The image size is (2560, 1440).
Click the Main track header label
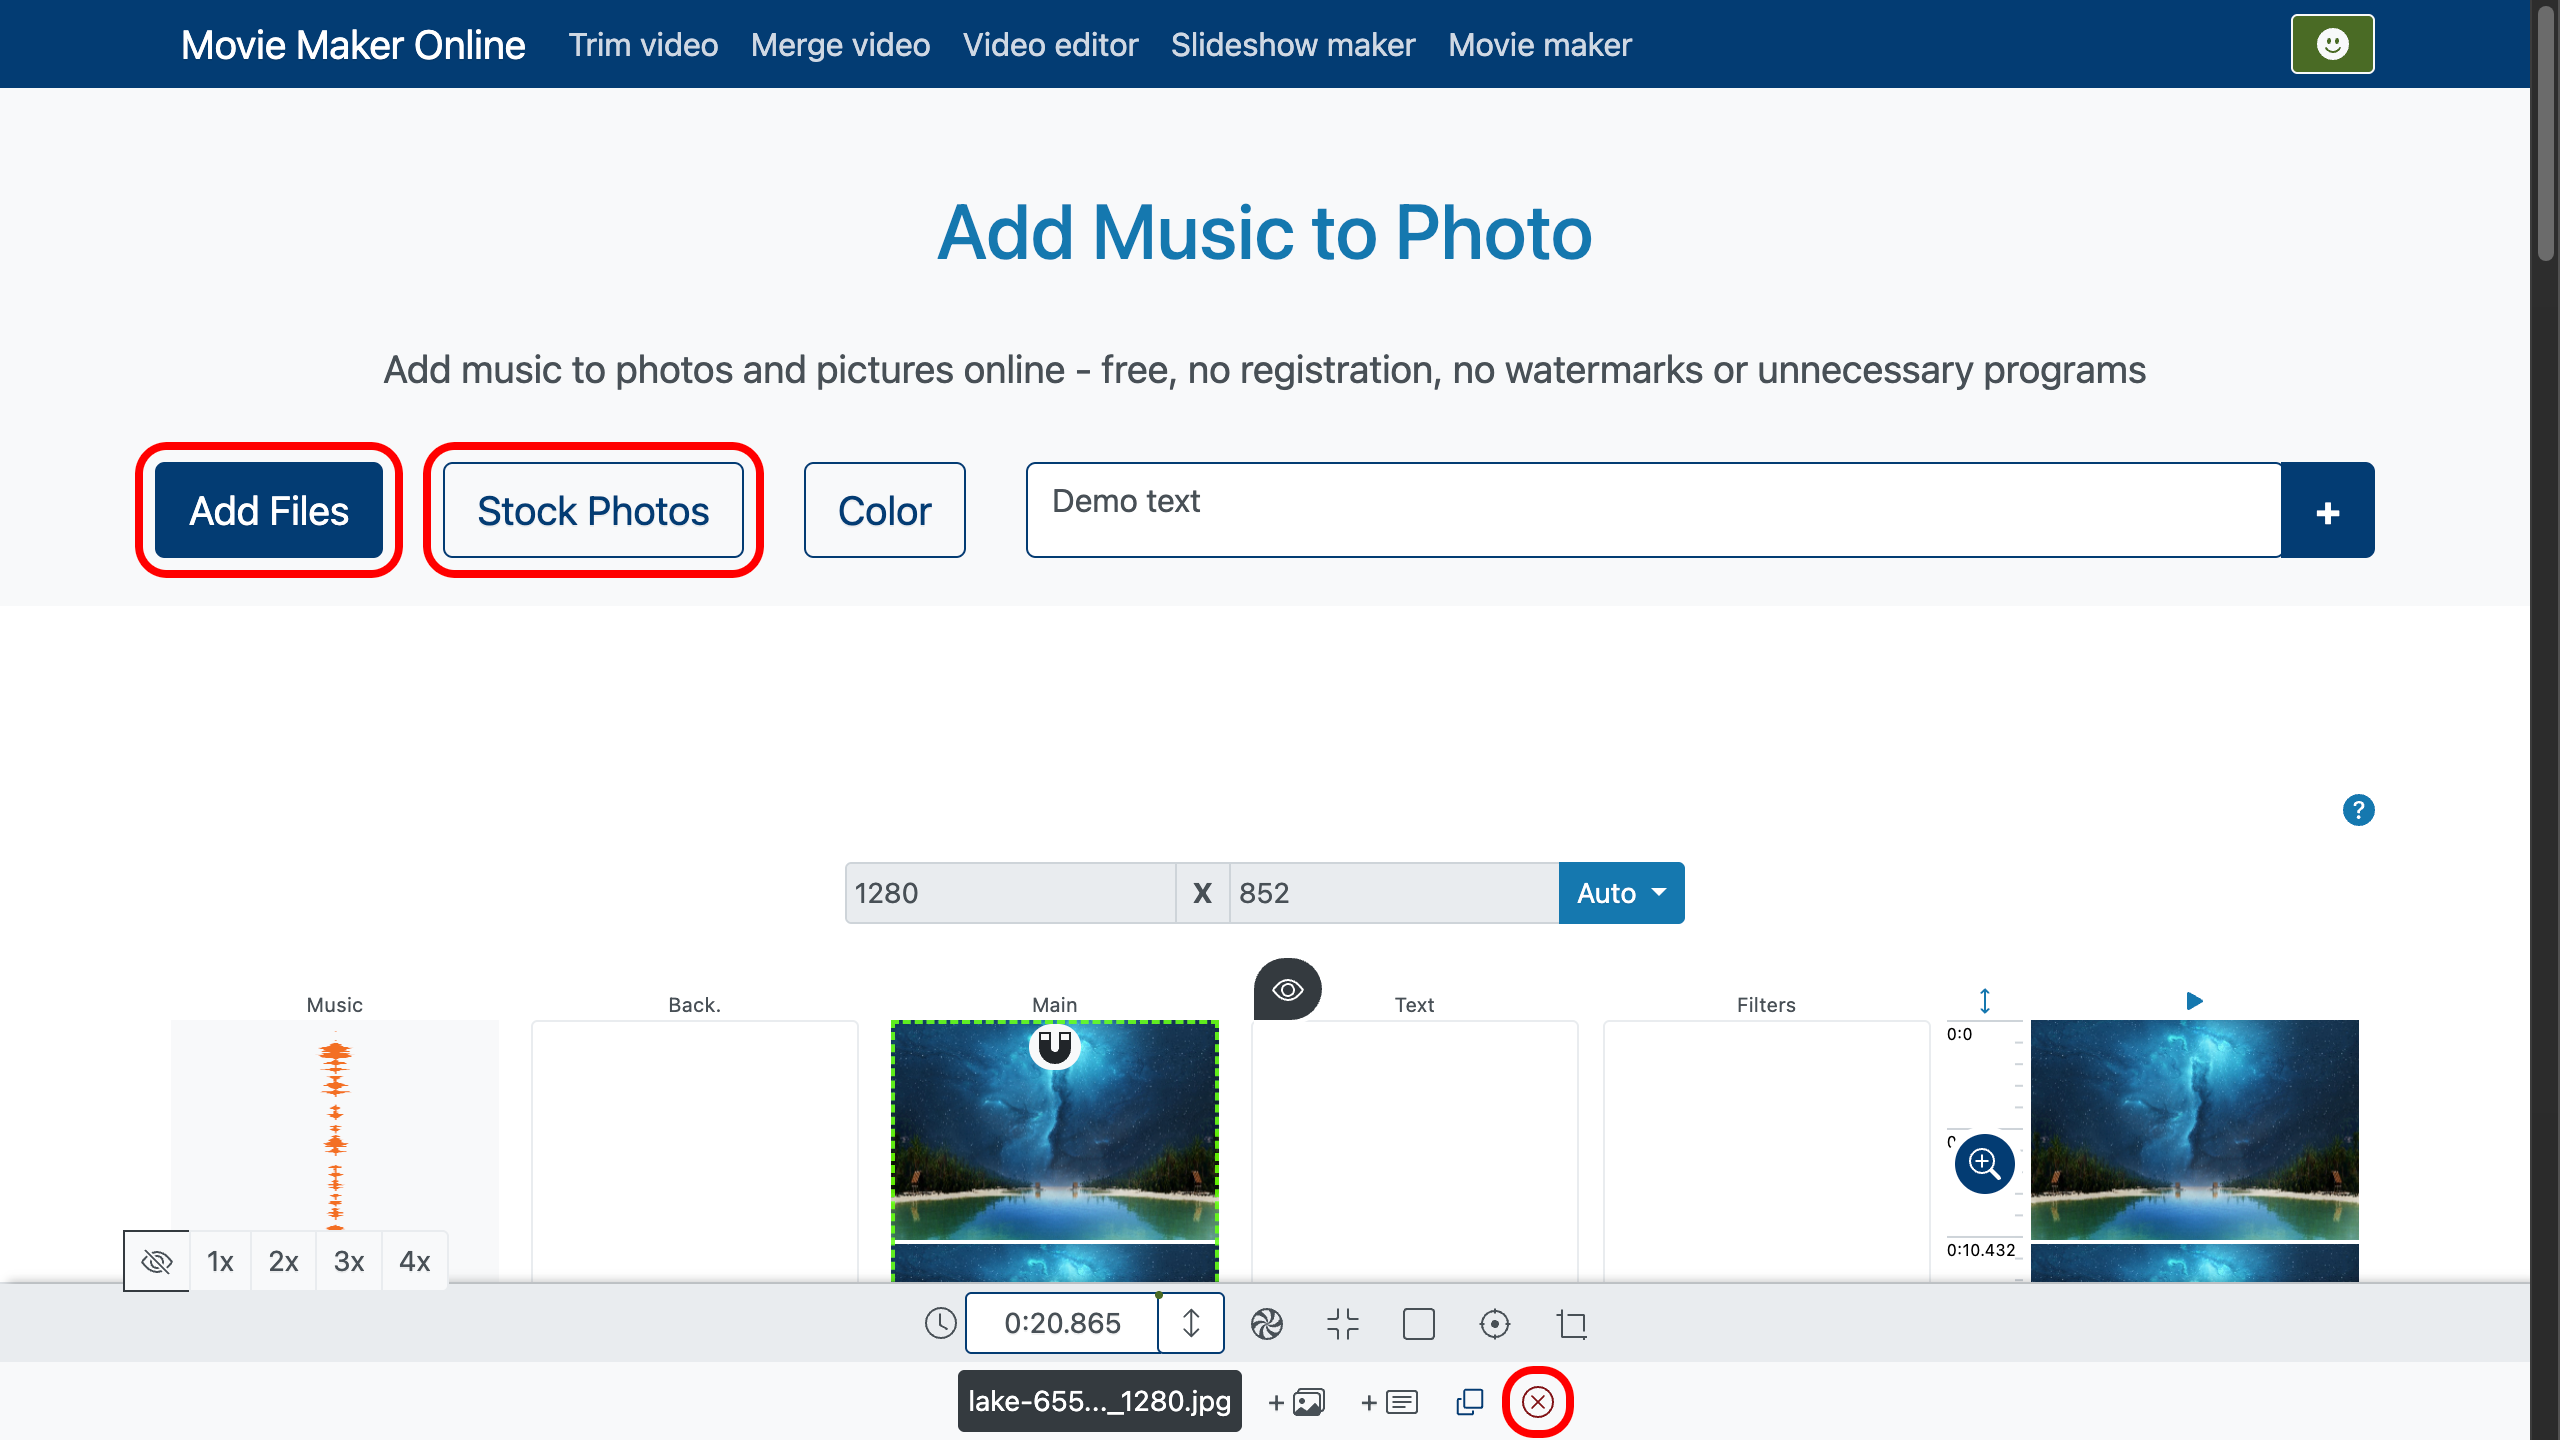click(x=1054, y=1004)
